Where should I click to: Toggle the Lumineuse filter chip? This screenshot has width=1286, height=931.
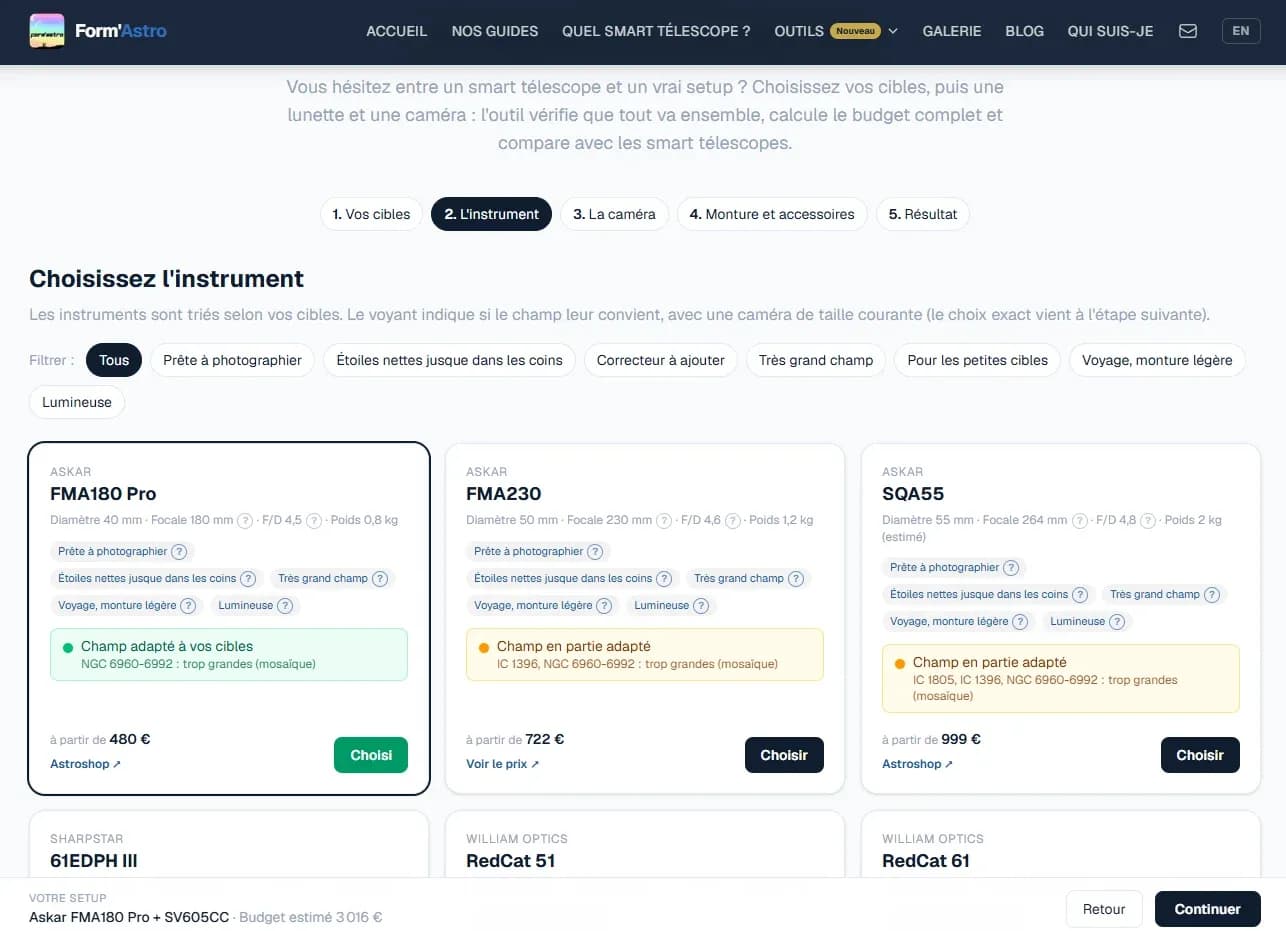tap(77, 402)
